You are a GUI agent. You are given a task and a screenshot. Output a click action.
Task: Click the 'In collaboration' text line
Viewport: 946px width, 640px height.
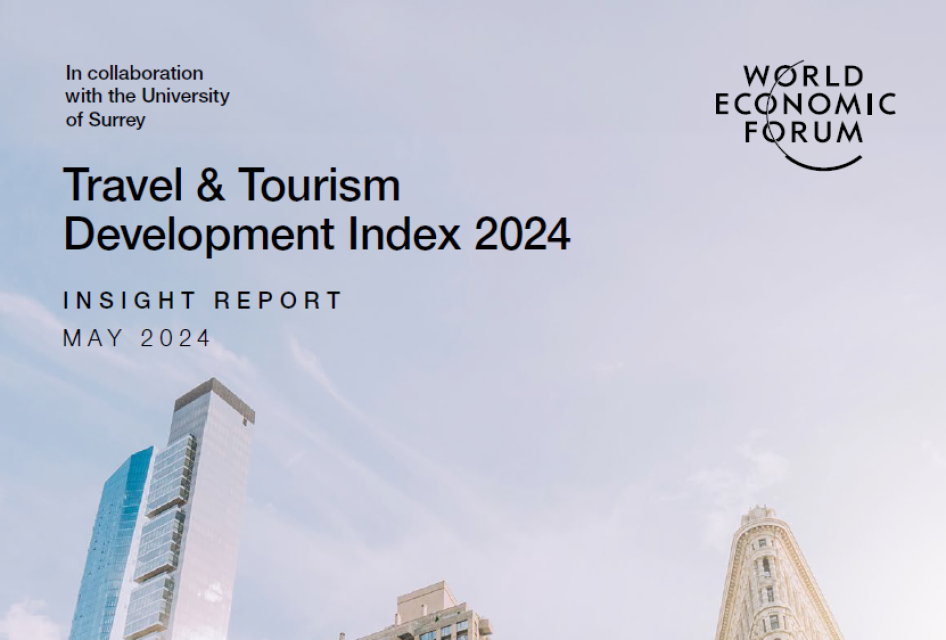(x=135, y=73)
